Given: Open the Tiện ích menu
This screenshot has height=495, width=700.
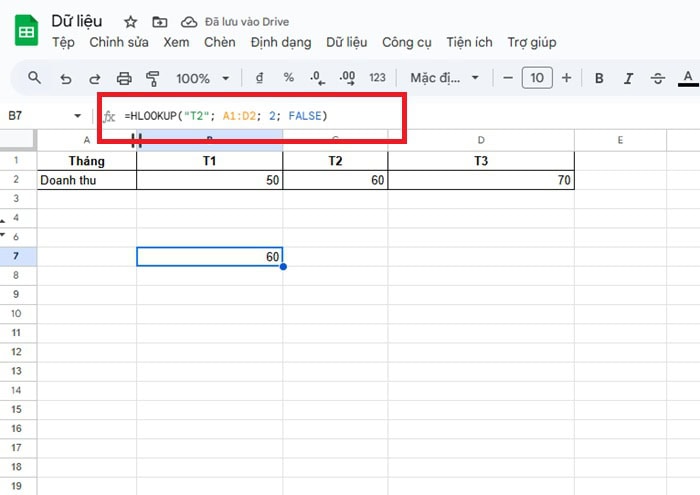Looking at the screenshot, I should coord(469,42).
